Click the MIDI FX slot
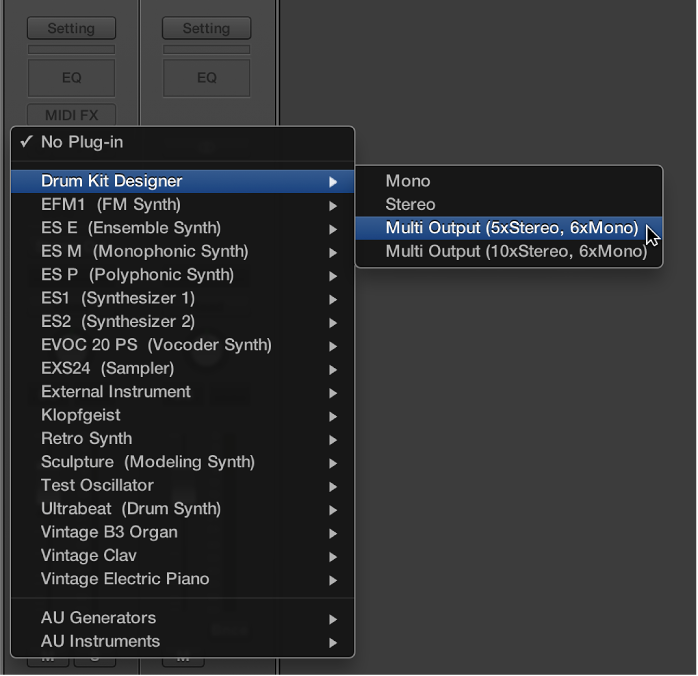 71,115
